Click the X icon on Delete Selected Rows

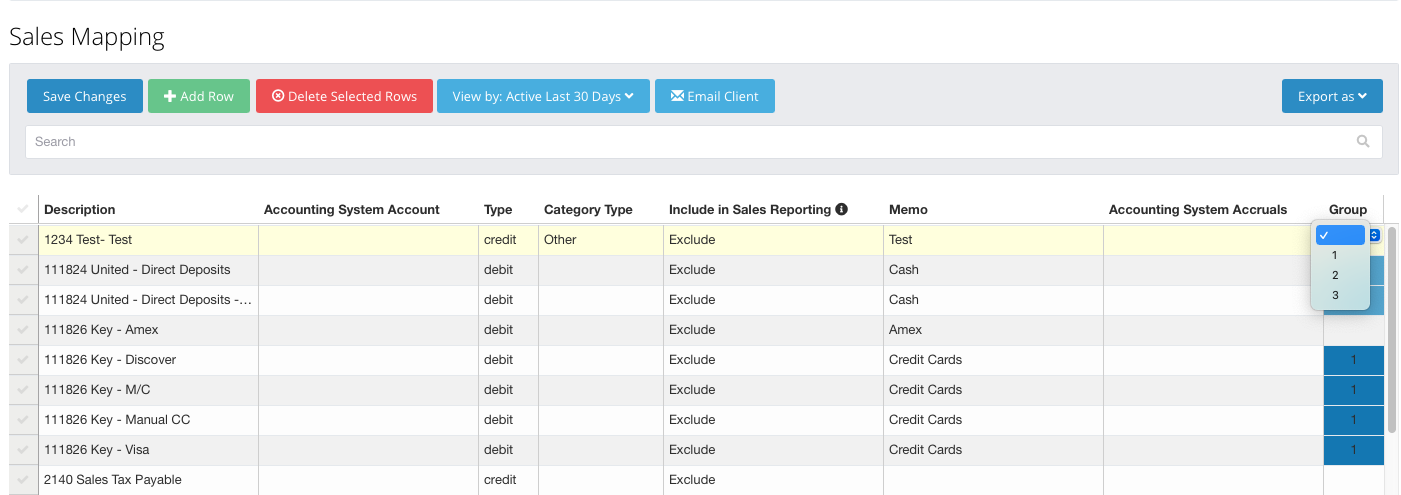[x=278, y=97]
